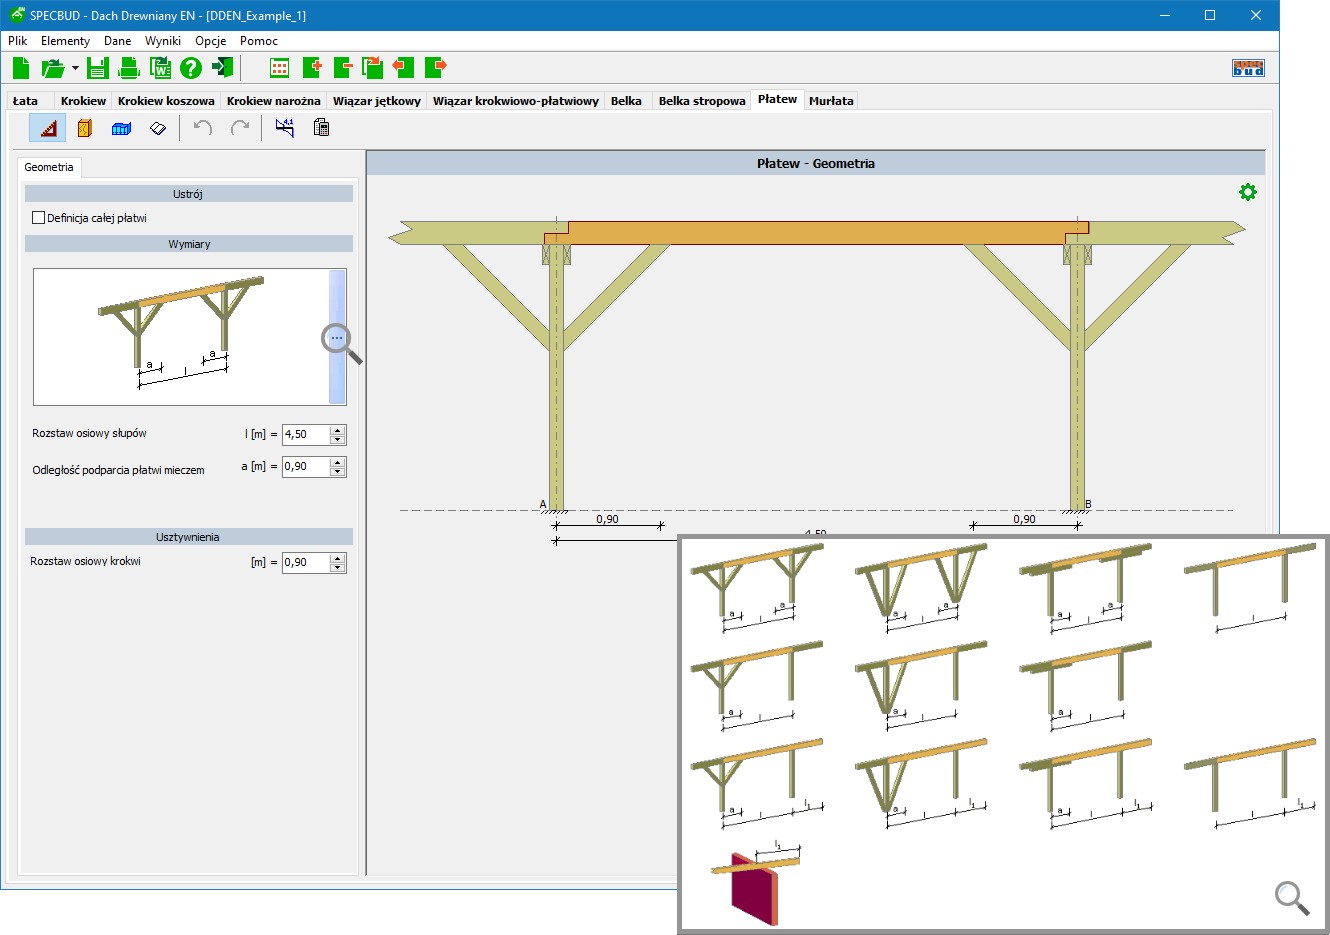Select the wood material icon

(85, 128)
